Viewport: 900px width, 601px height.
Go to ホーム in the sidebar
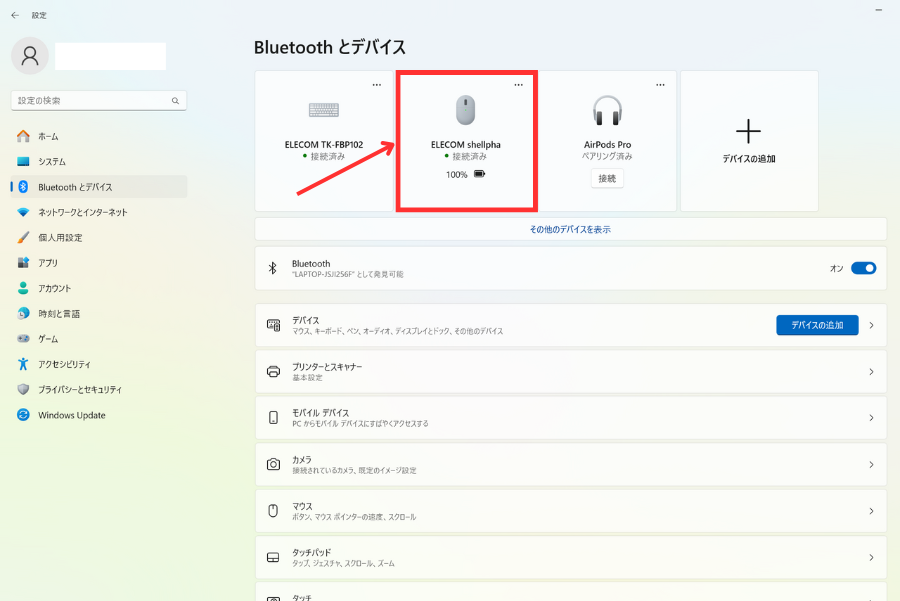click(x=99, y=136)
